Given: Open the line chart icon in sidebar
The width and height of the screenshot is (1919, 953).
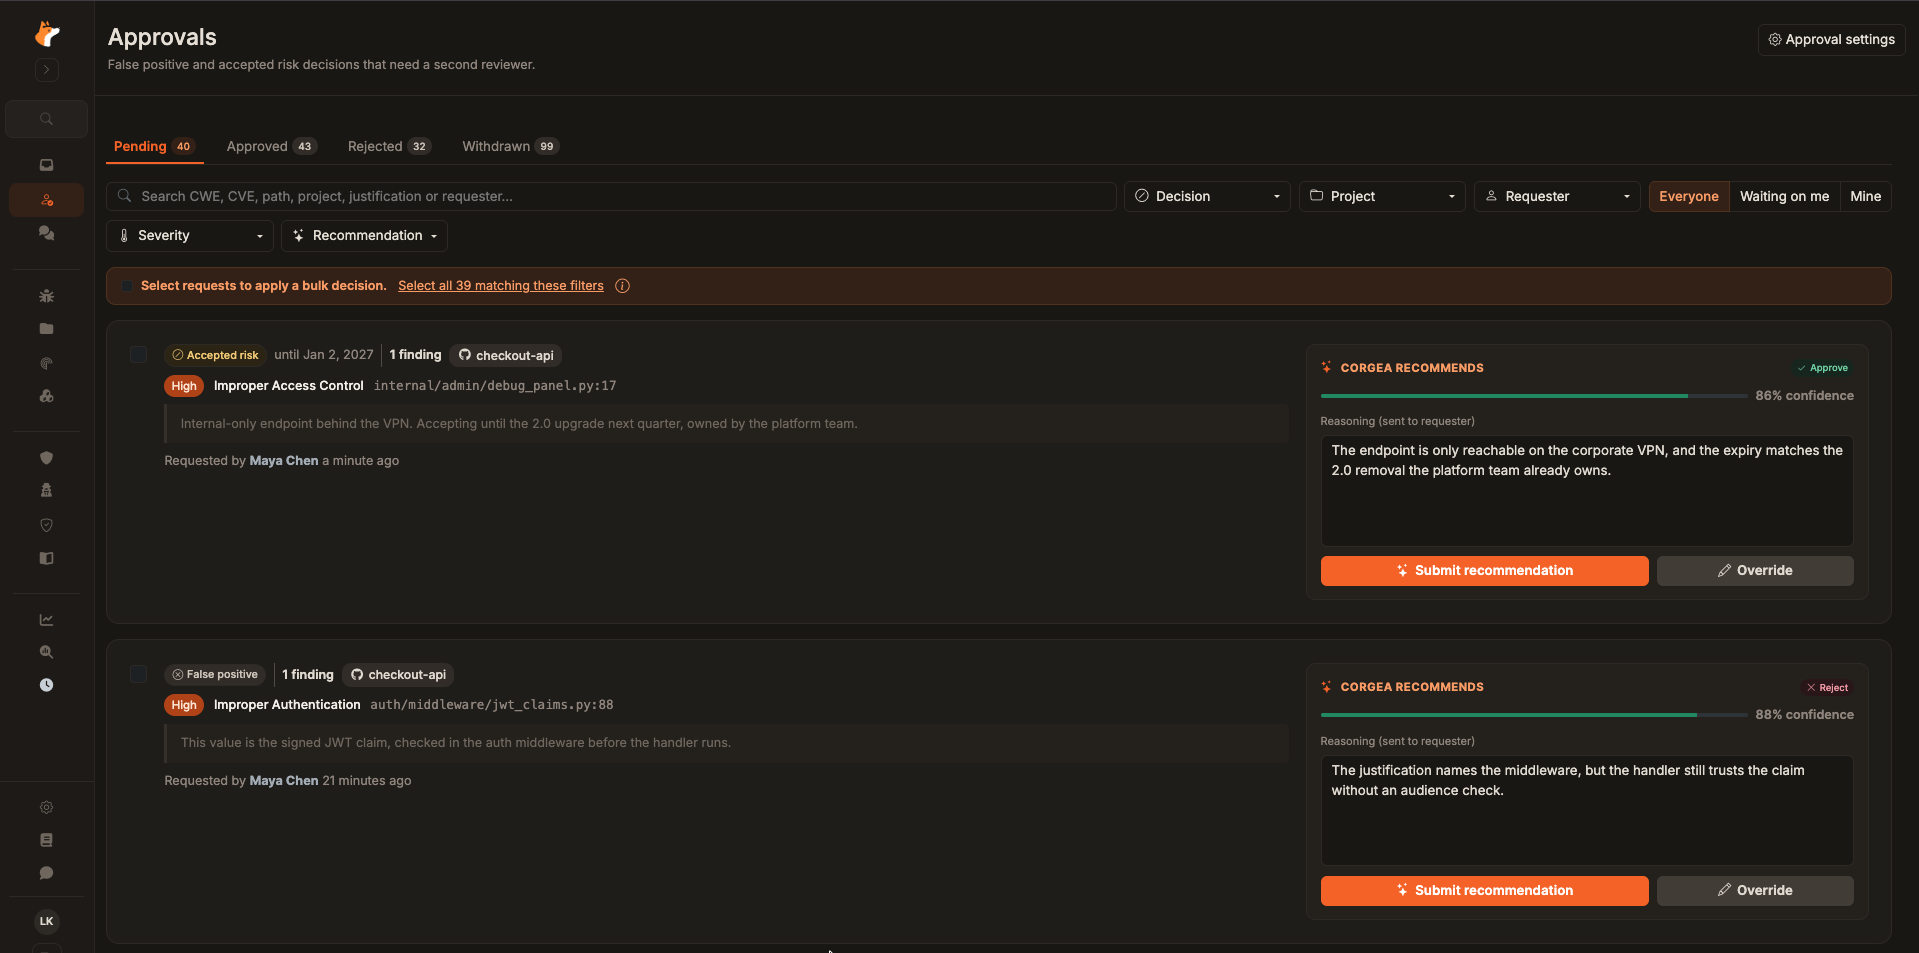Looking at the screenshot, I should click(47, 620).
